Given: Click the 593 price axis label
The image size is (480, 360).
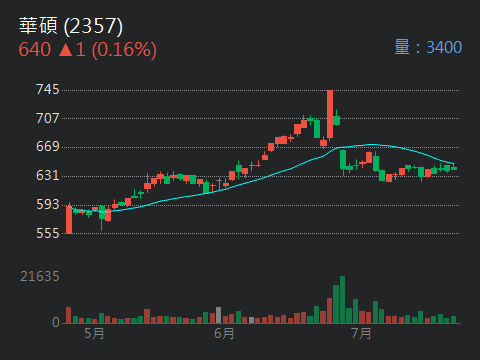Looking at the screenshot, I should (x=48, y=205).
